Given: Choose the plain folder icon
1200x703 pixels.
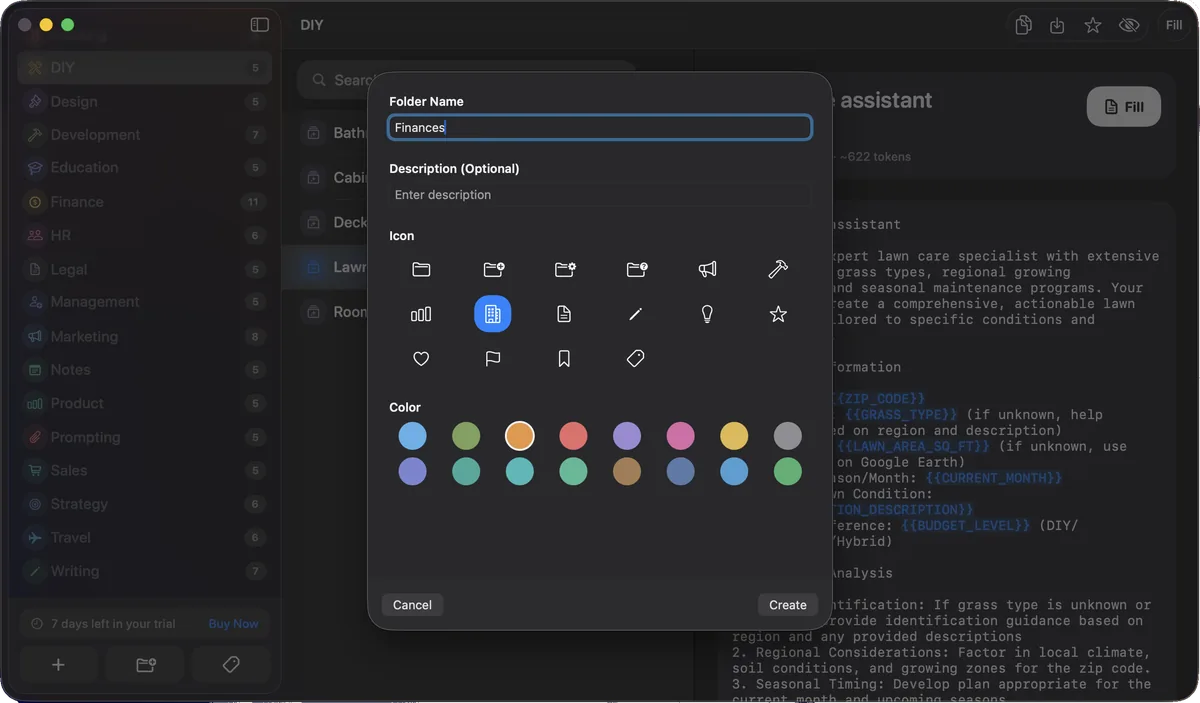Looking at the screenshot, I should [421, 269].
